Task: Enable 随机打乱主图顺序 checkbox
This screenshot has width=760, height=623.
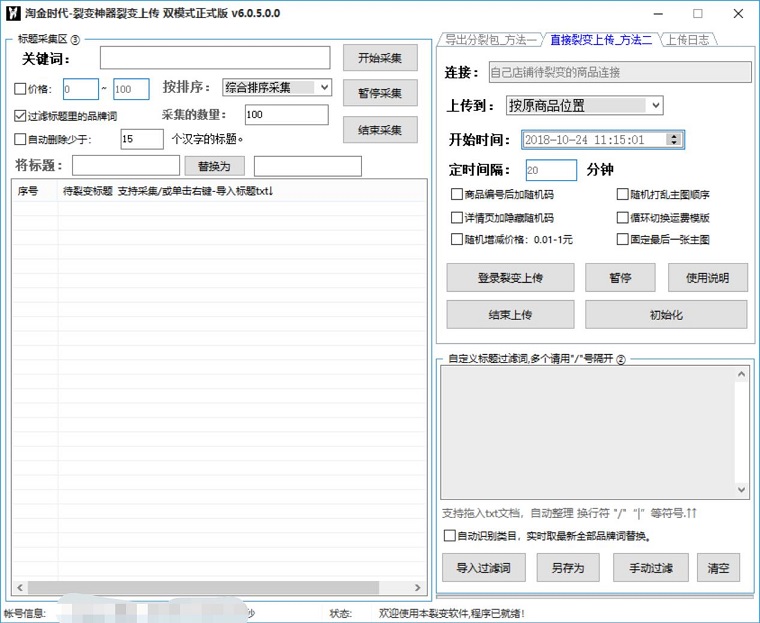Action: pos(622,194)
